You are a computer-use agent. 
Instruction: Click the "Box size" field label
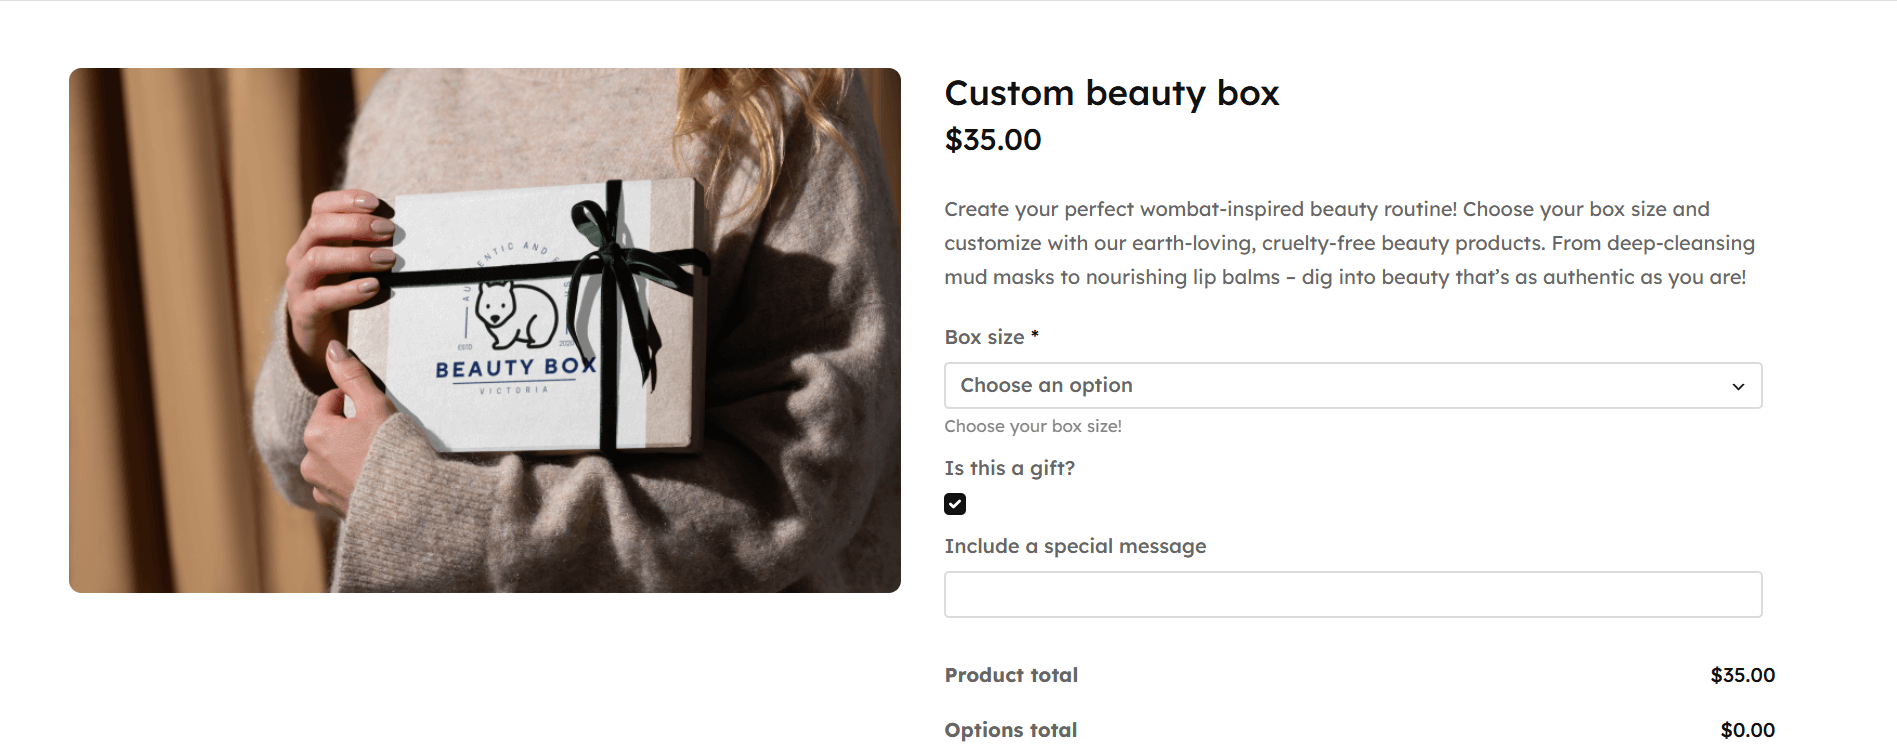click(984, 337)
